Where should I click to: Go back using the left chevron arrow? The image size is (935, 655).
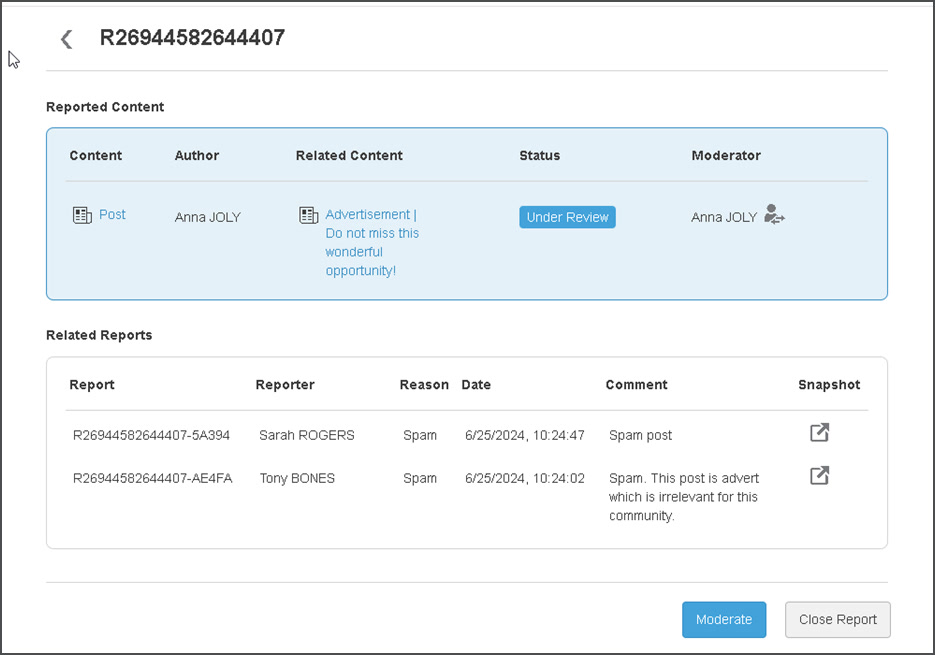pos(66,39)
